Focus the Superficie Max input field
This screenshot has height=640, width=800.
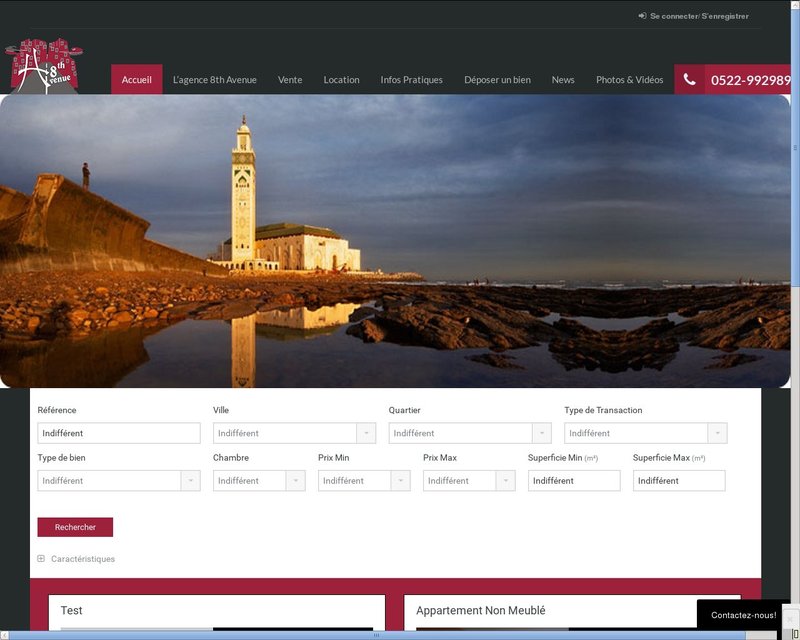click(x=679, y=480)
